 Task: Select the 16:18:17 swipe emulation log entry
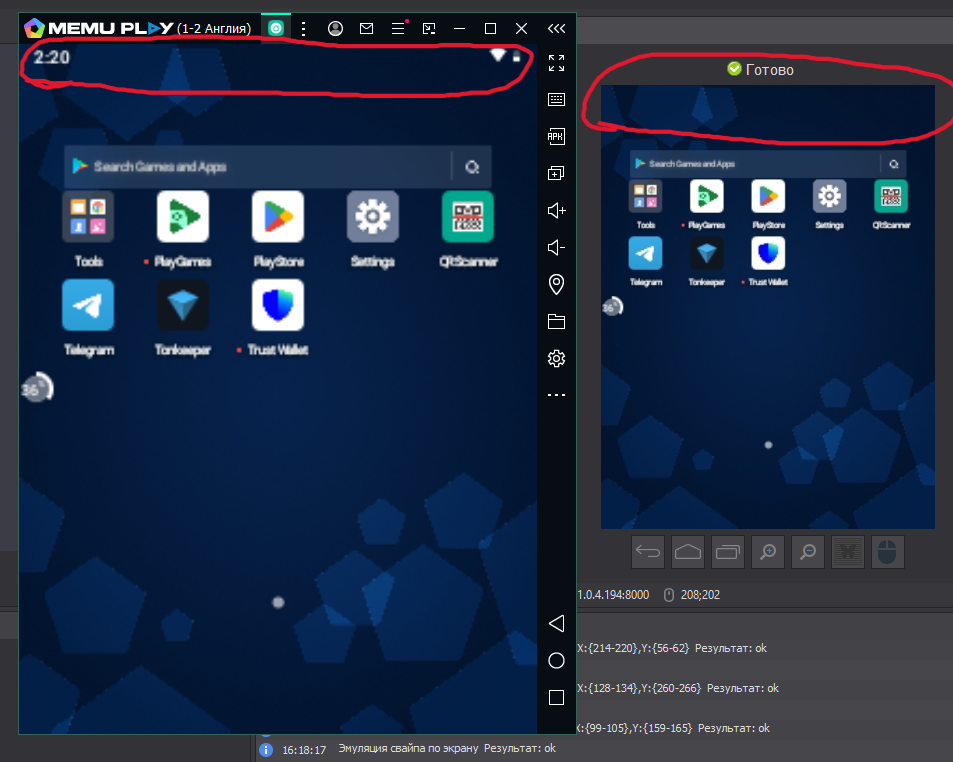coord(419,749)
